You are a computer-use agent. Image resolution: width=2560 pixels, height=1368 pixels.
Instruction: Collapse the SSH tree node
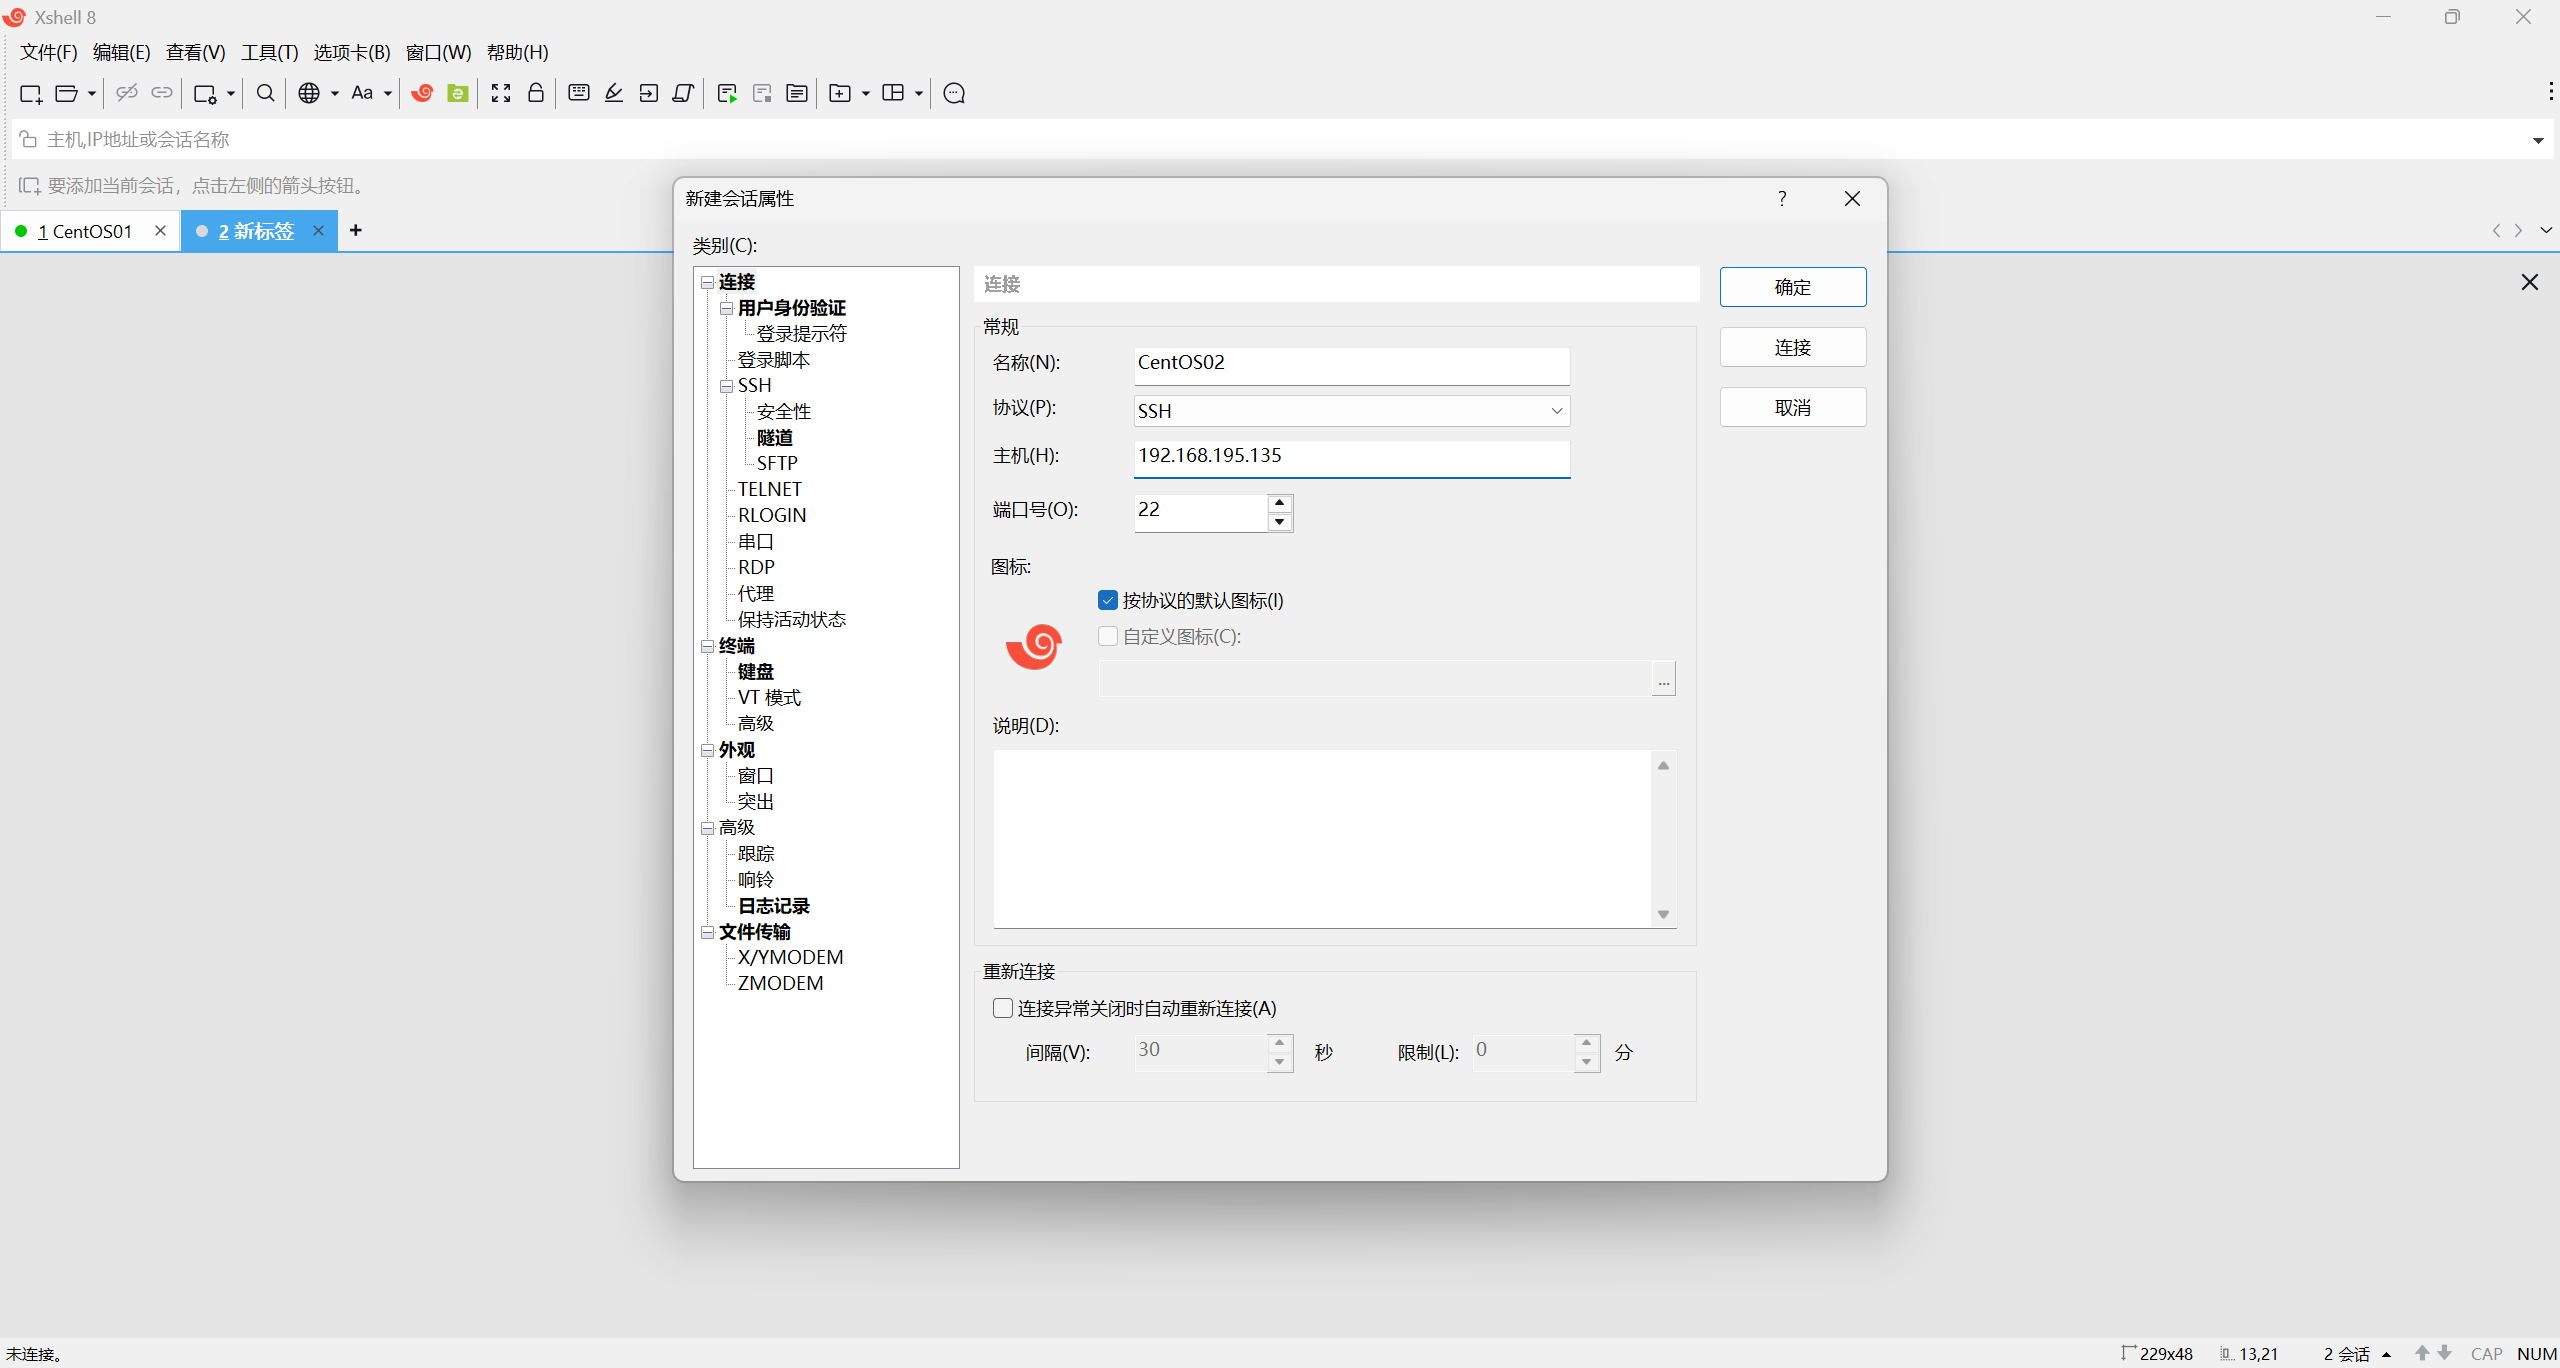pos(727,386)
